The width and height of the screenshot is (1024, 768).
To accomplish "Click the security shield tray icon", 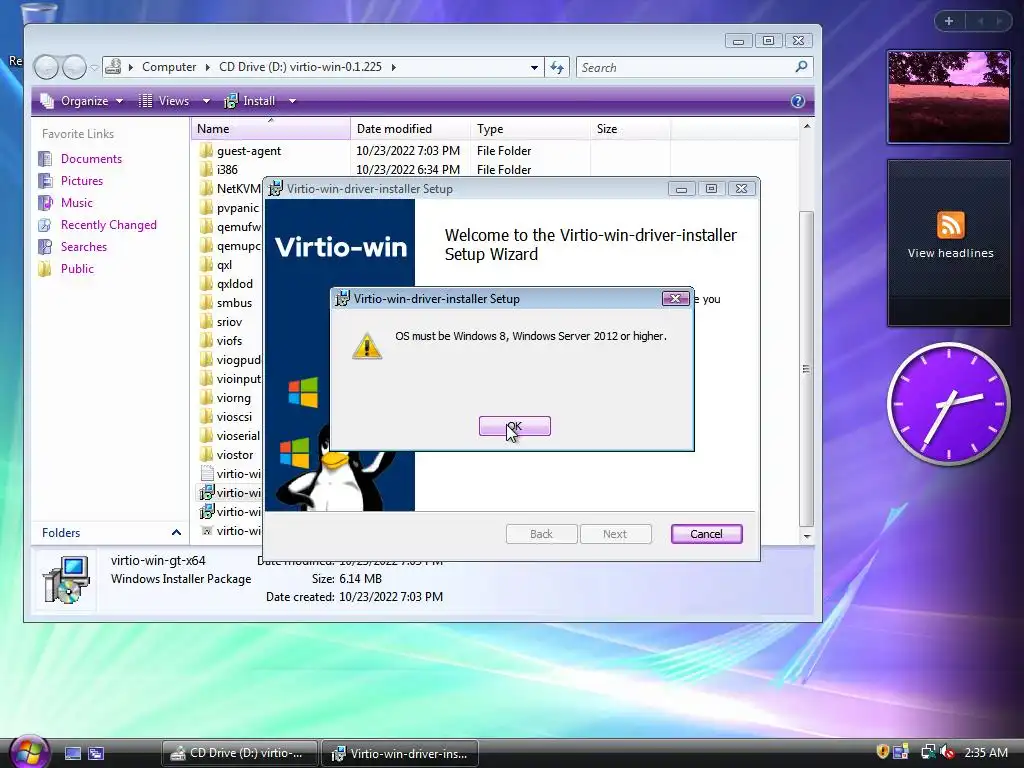I will point(882,752).
